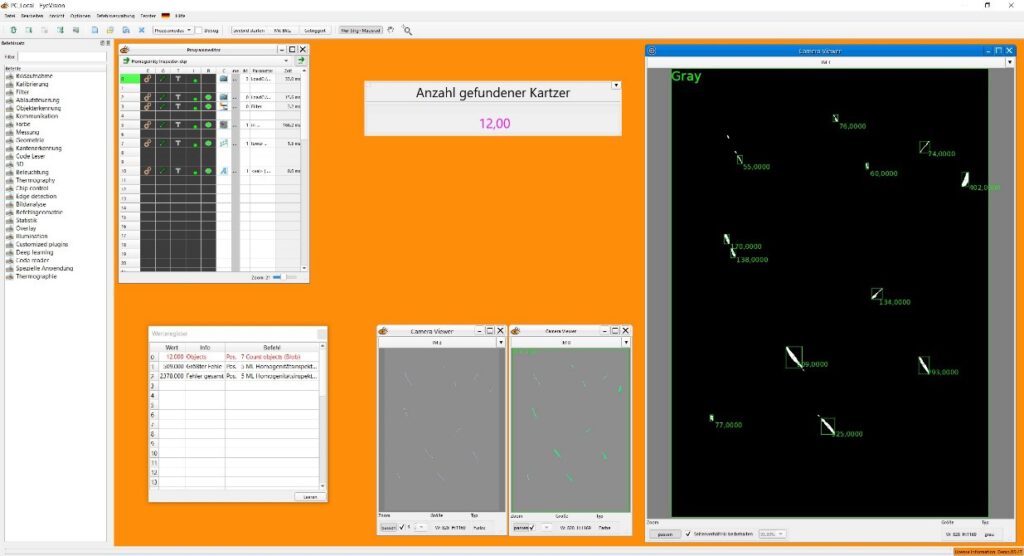The image size is (1024, 556).
Task: Click passen button in right small Camera Viewer
Action: click(520, 527)
